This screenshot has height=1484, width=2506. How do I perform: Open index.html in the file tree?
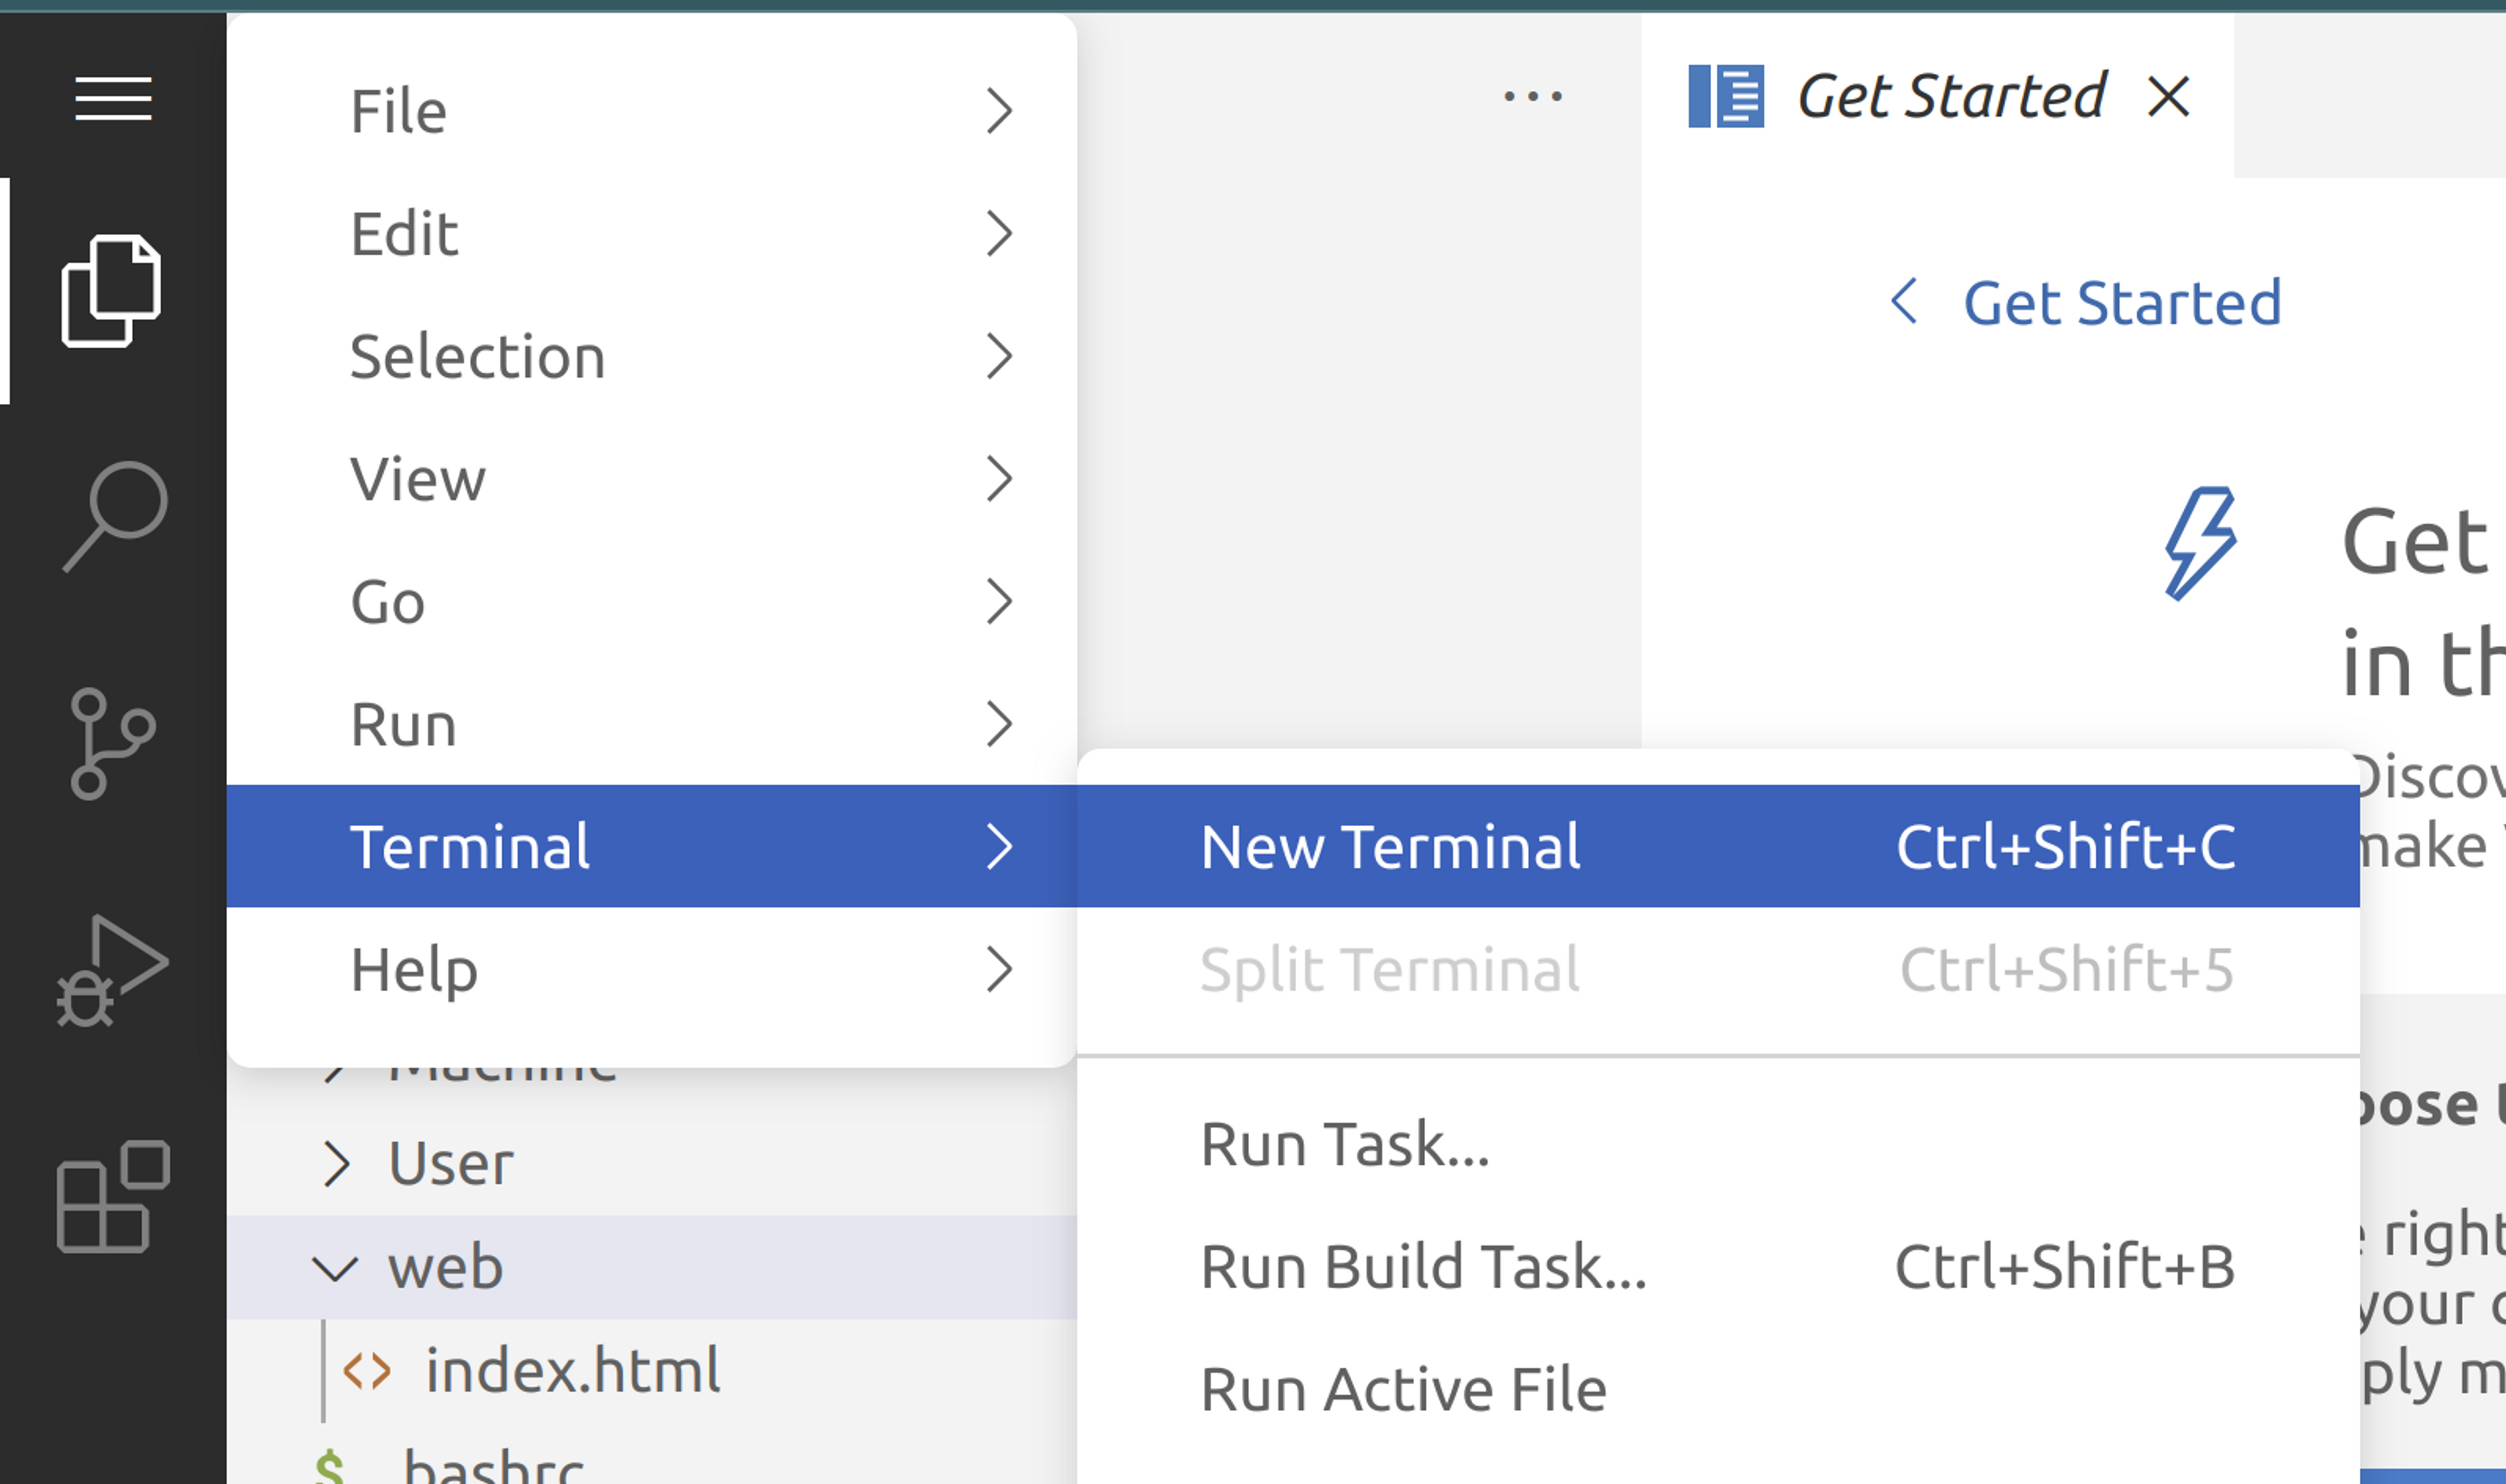(571, 1370)
